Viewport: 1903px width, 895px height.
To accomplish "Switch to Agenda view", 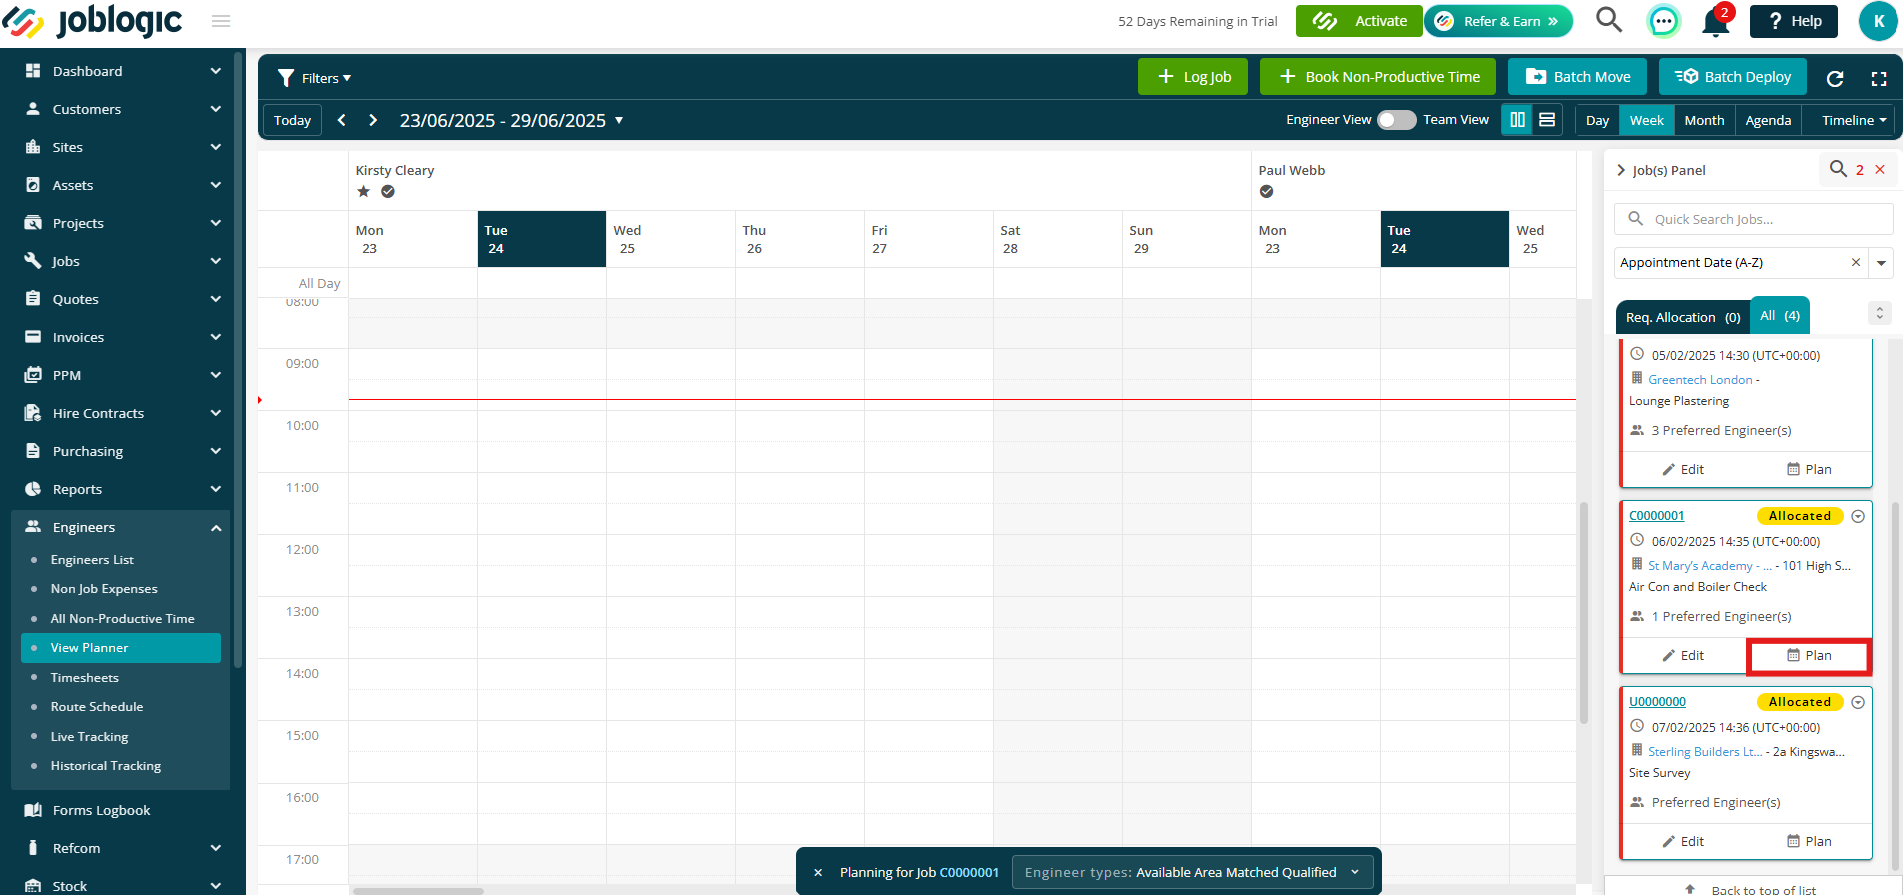I will [1768, 120].
